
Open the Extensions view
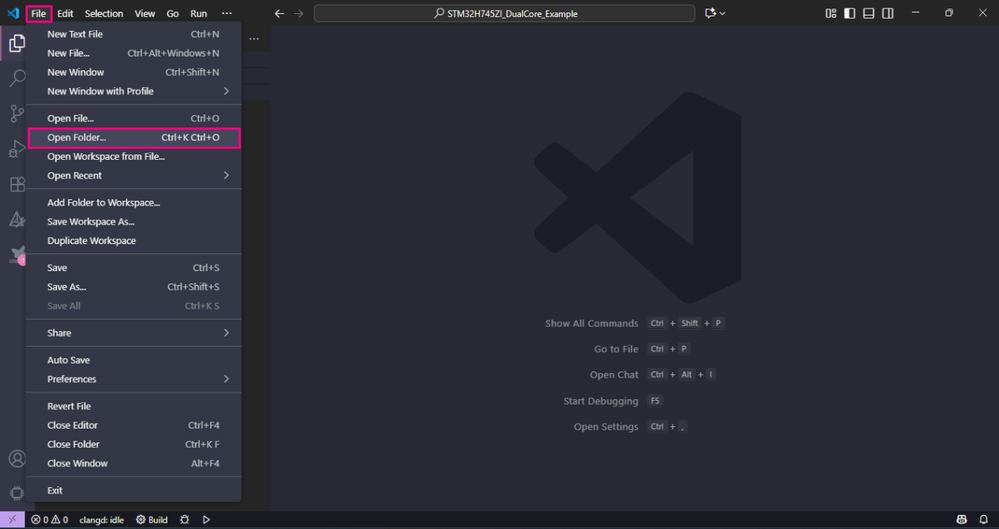tap(17, 184)
